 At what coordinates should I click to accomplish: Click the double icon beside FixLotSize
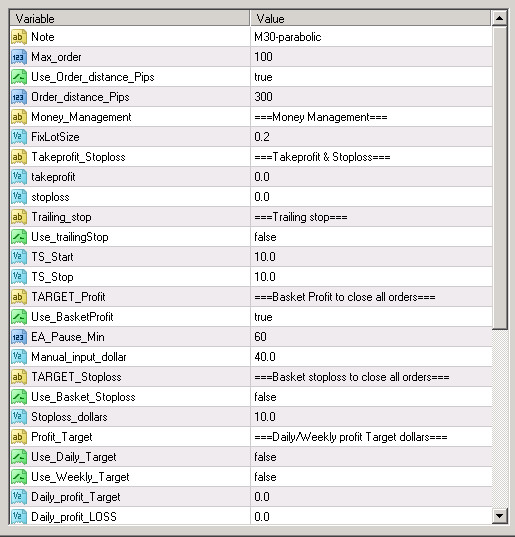coord(18,137)
